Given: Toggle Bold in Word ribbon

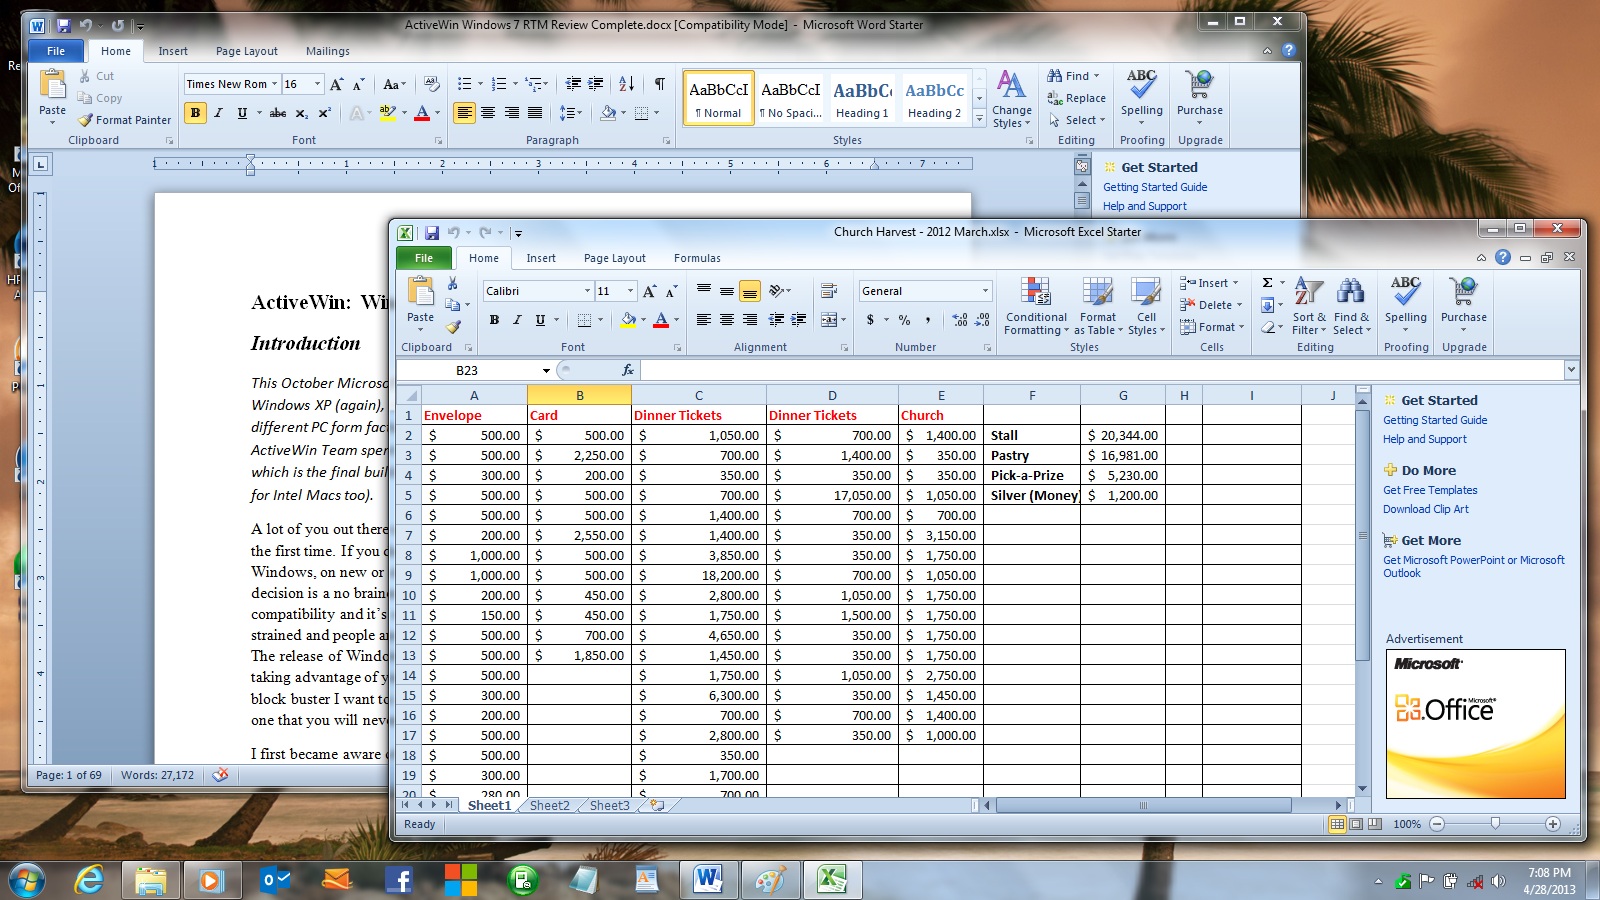Looking at the screenshot, I should point(195,113).
